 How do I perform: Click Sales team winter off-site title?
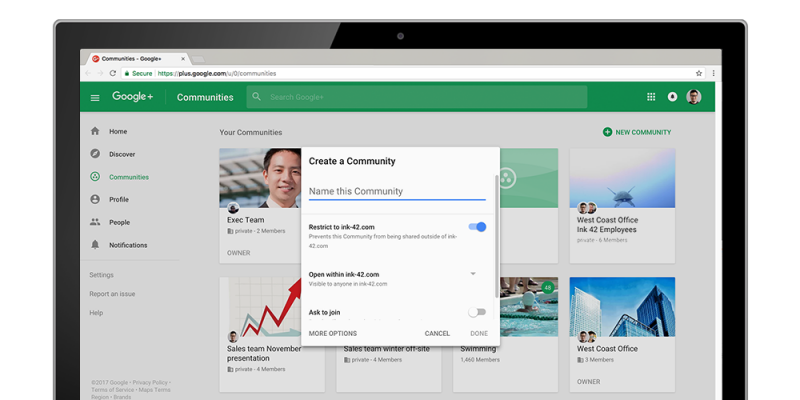[387, 349]
